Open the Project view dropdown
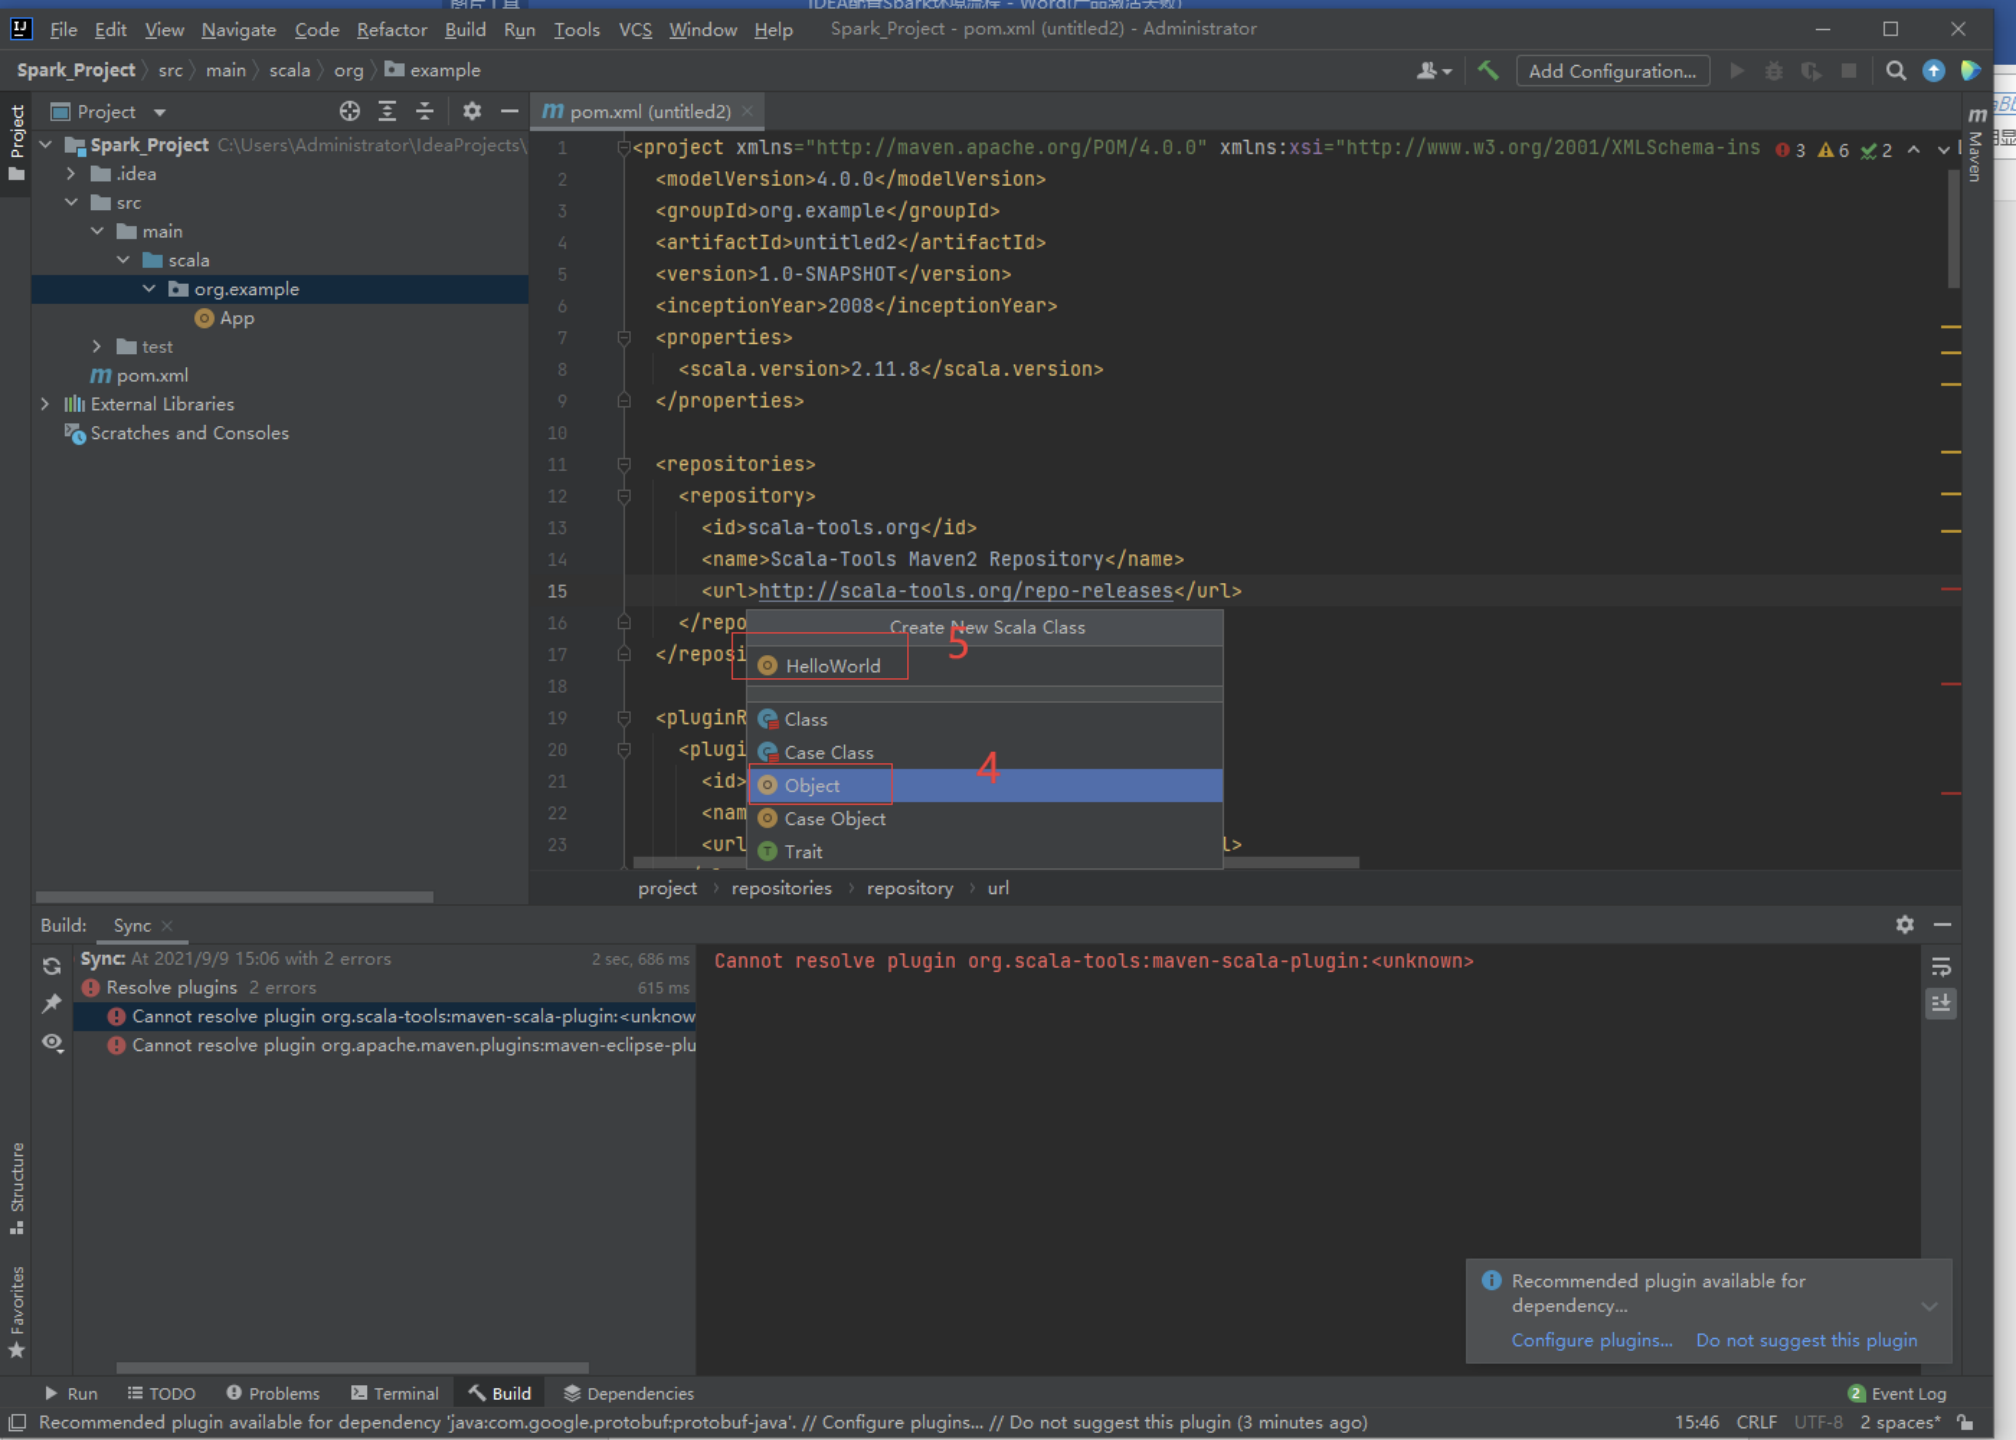 tap(159, 112)
